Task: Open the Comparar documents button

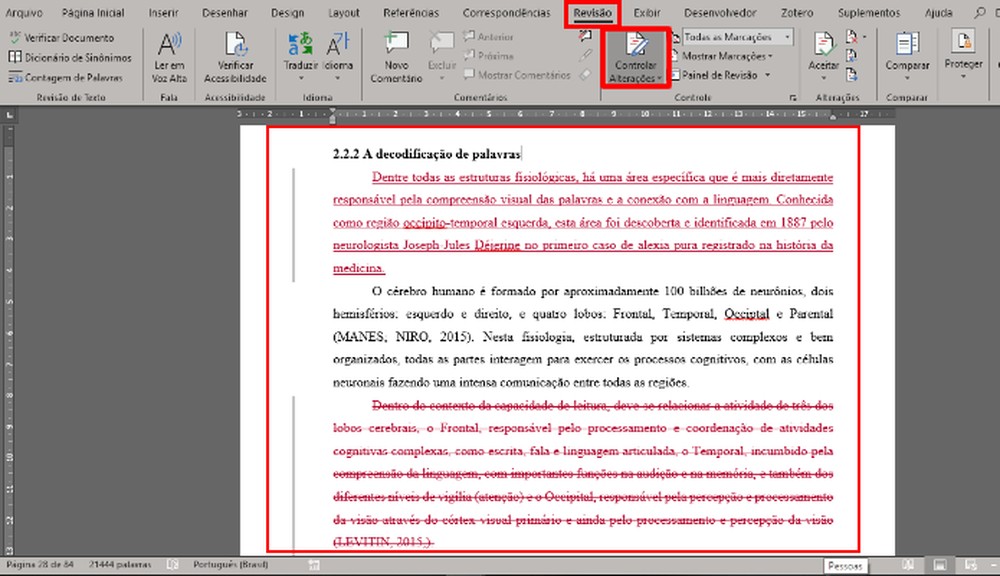Action: click(907, 57)
